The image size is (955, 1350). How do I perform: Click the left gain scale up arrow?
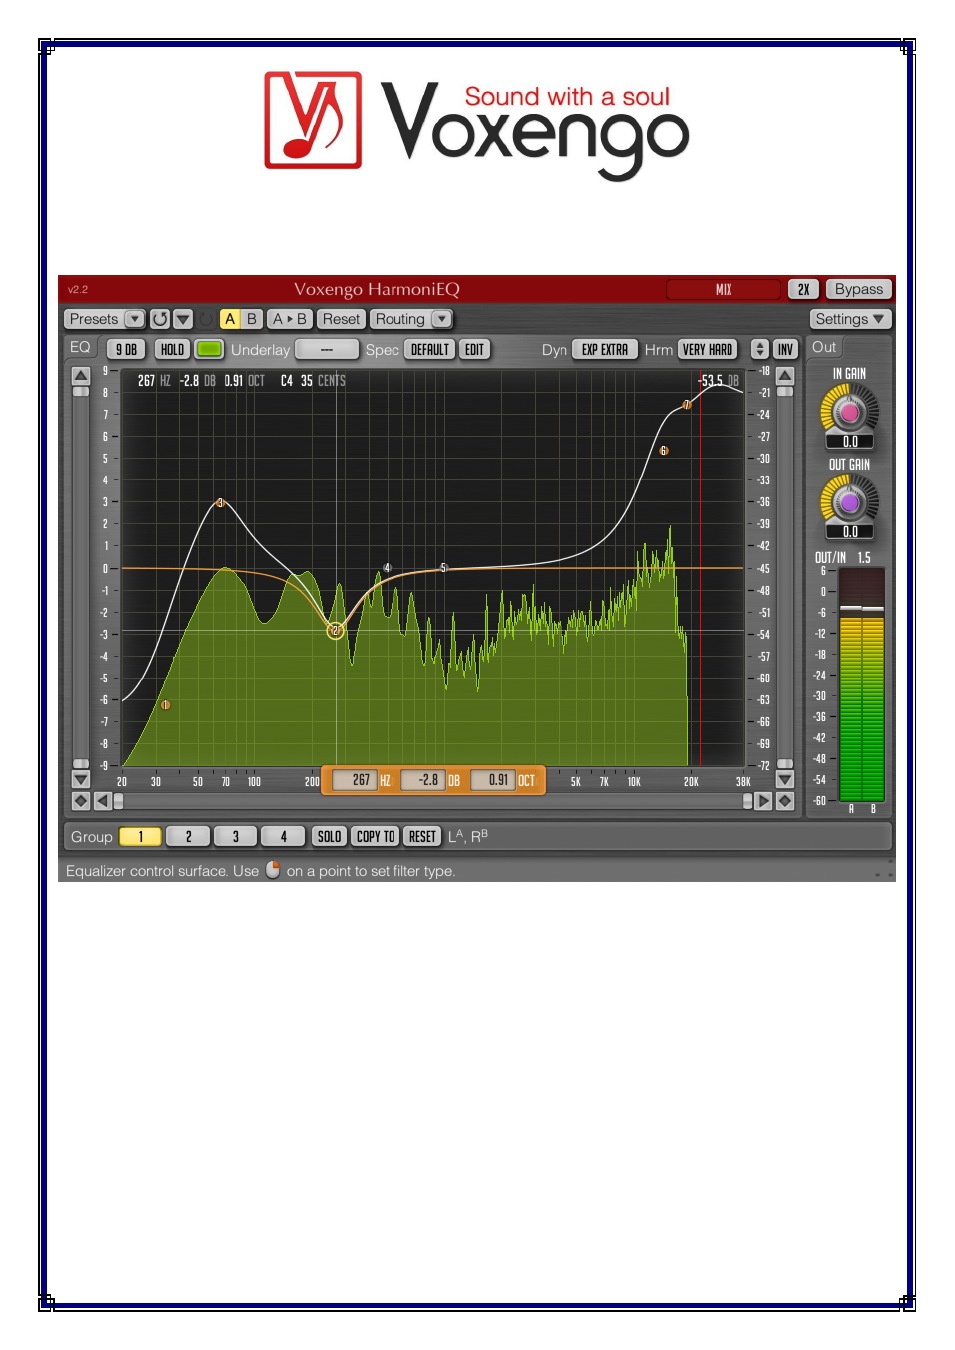[81, 376]
